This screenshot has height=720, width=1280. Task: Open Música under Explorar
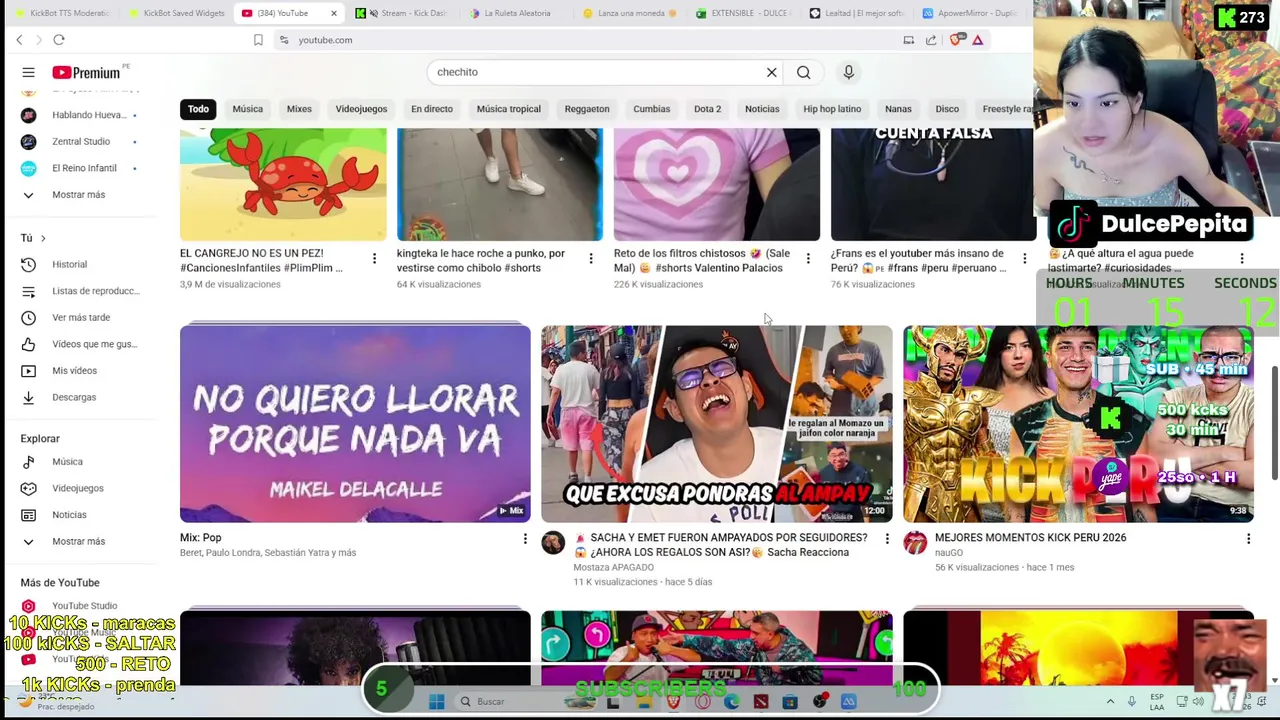tap(80, 462)
